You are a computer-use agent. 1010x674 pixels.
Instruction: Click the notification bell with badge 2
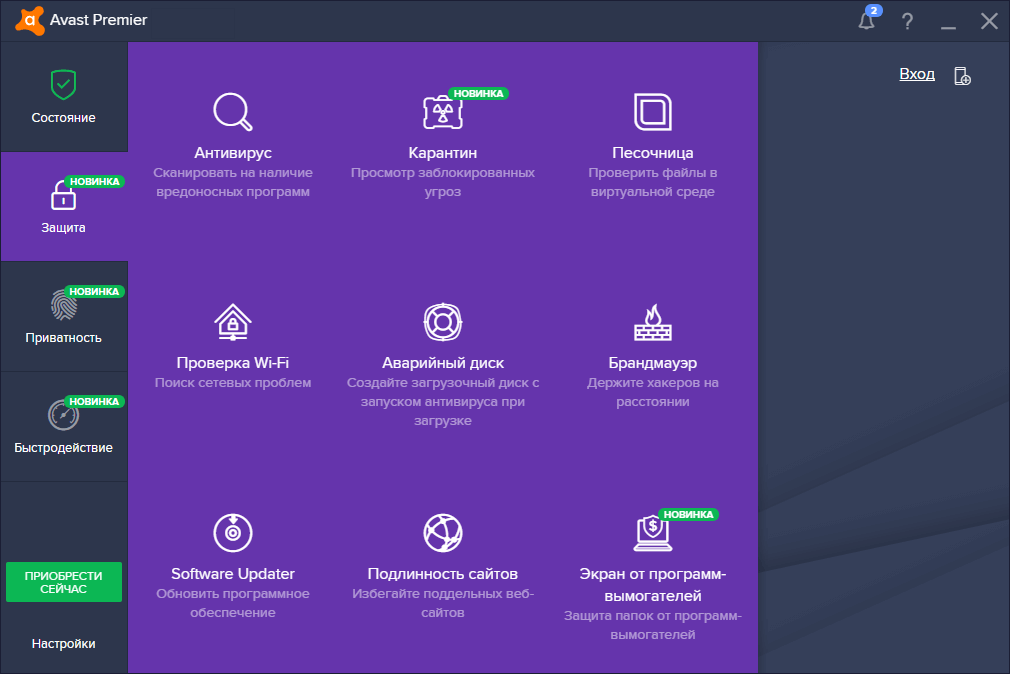865,20
